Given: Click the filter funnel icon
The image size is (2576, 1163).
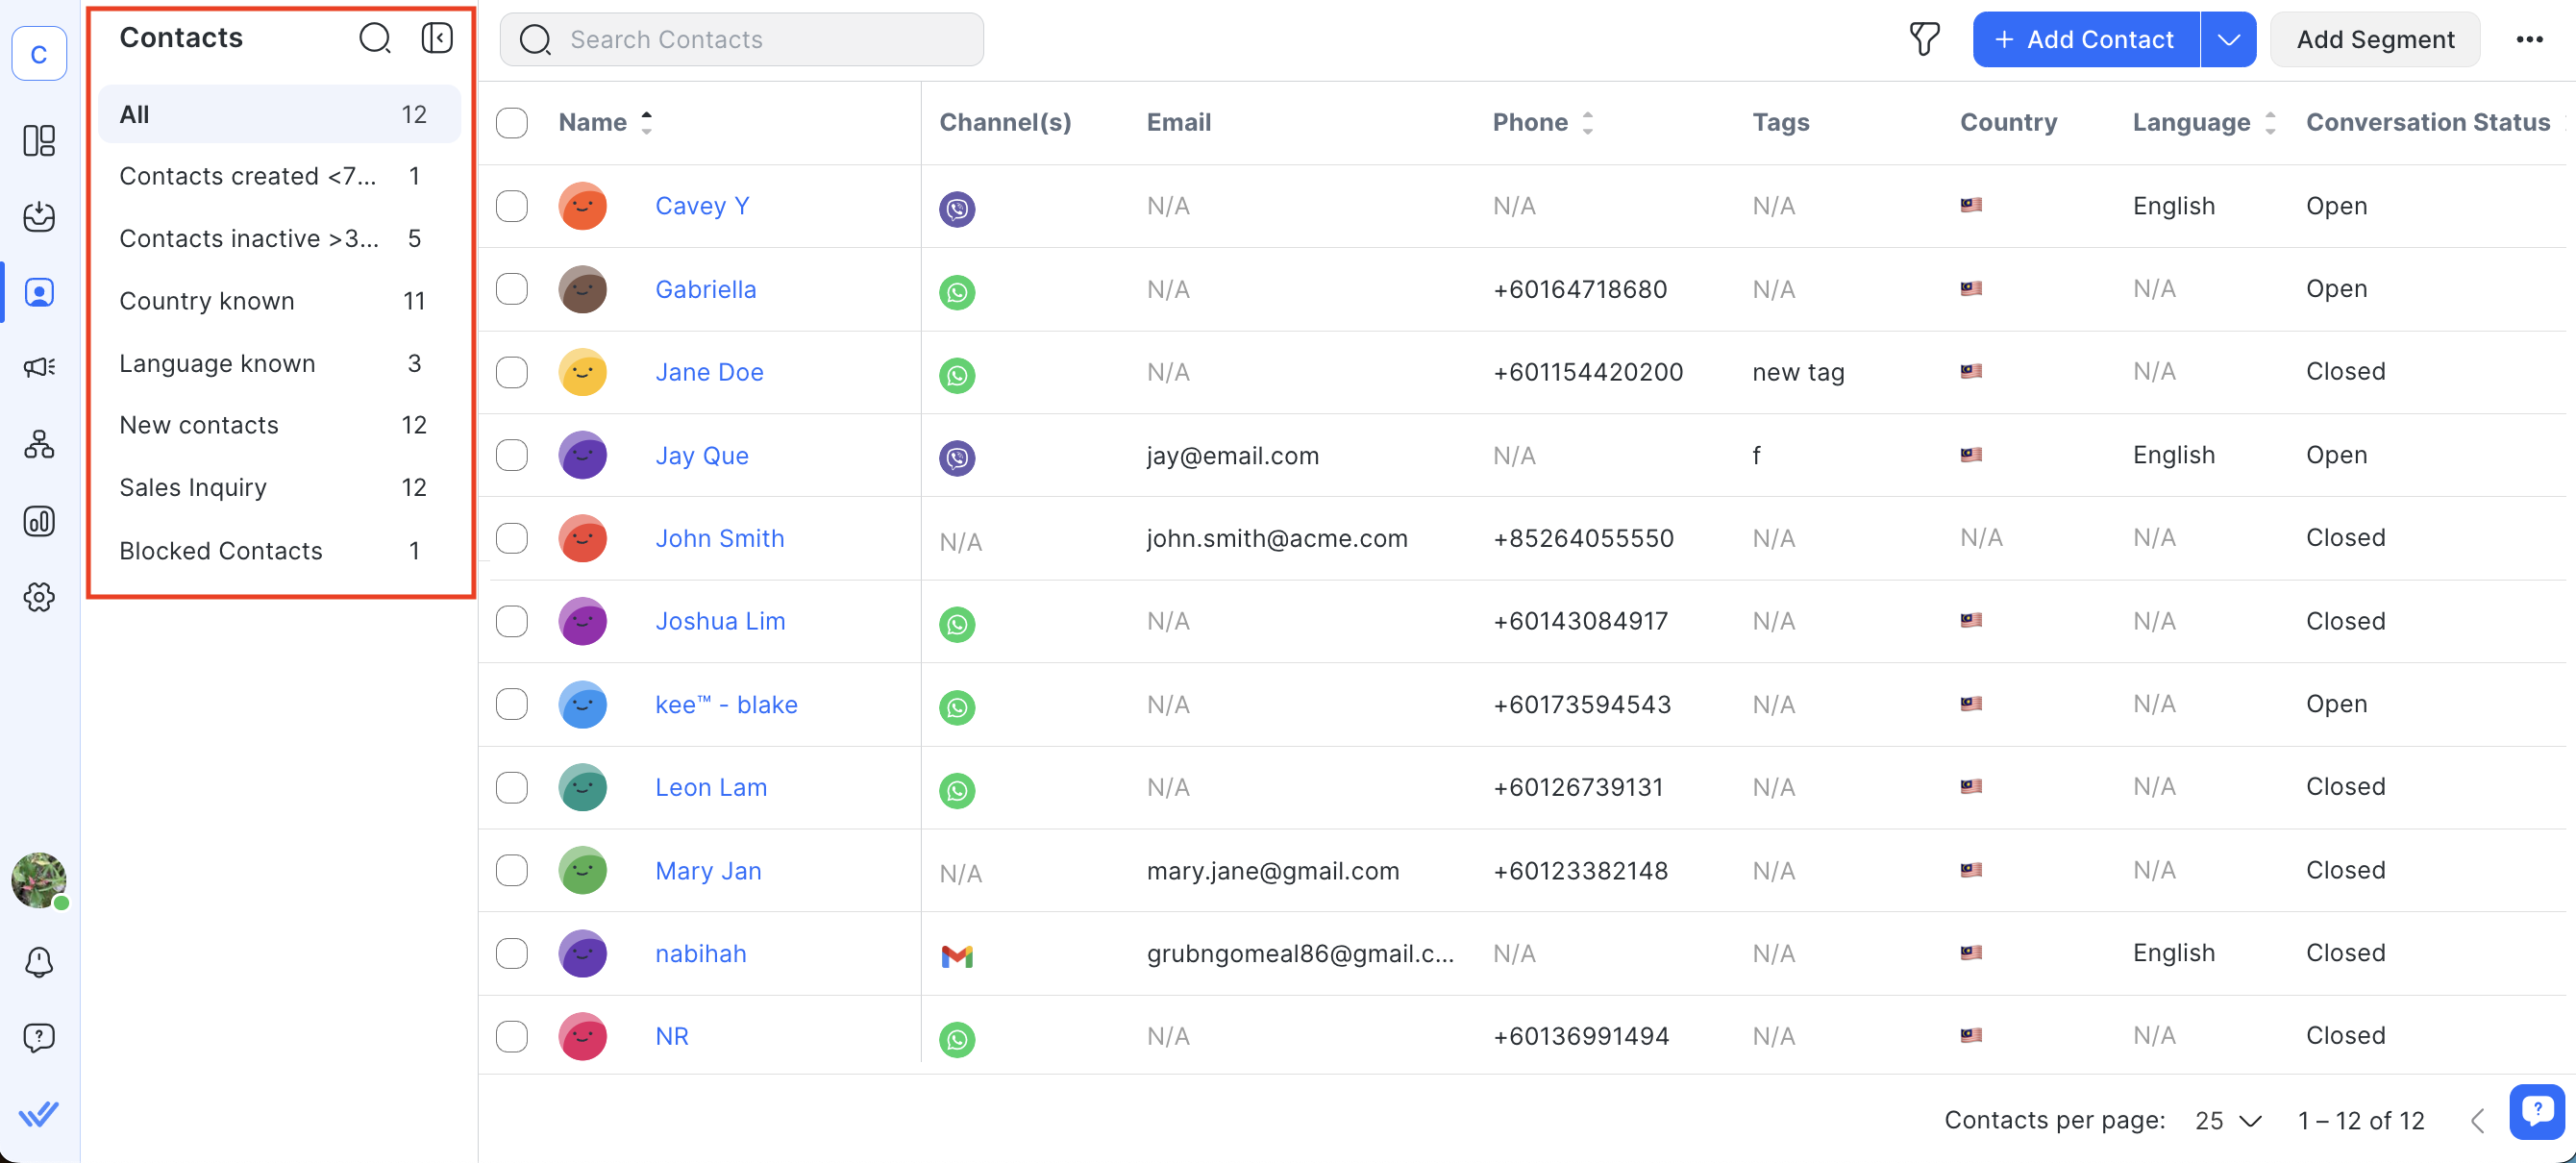Looking at the screenshot, I should tap(1923, 39).
